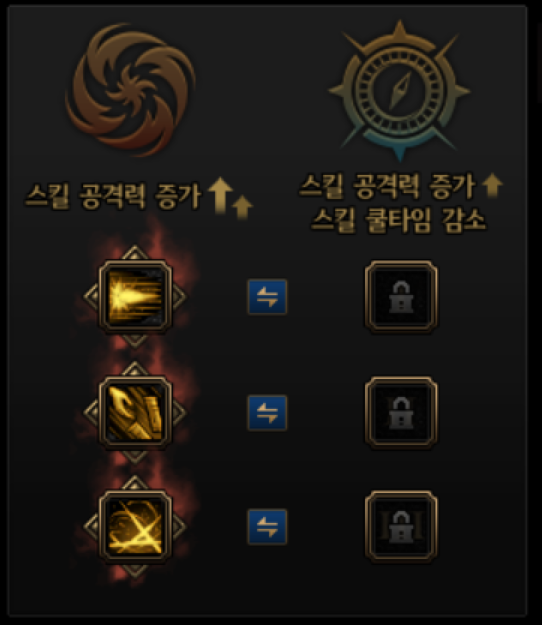This screenshot has height=625, width=542.
Task: Open the second-row locked padlock slot
Action: (x=401, y=413)
